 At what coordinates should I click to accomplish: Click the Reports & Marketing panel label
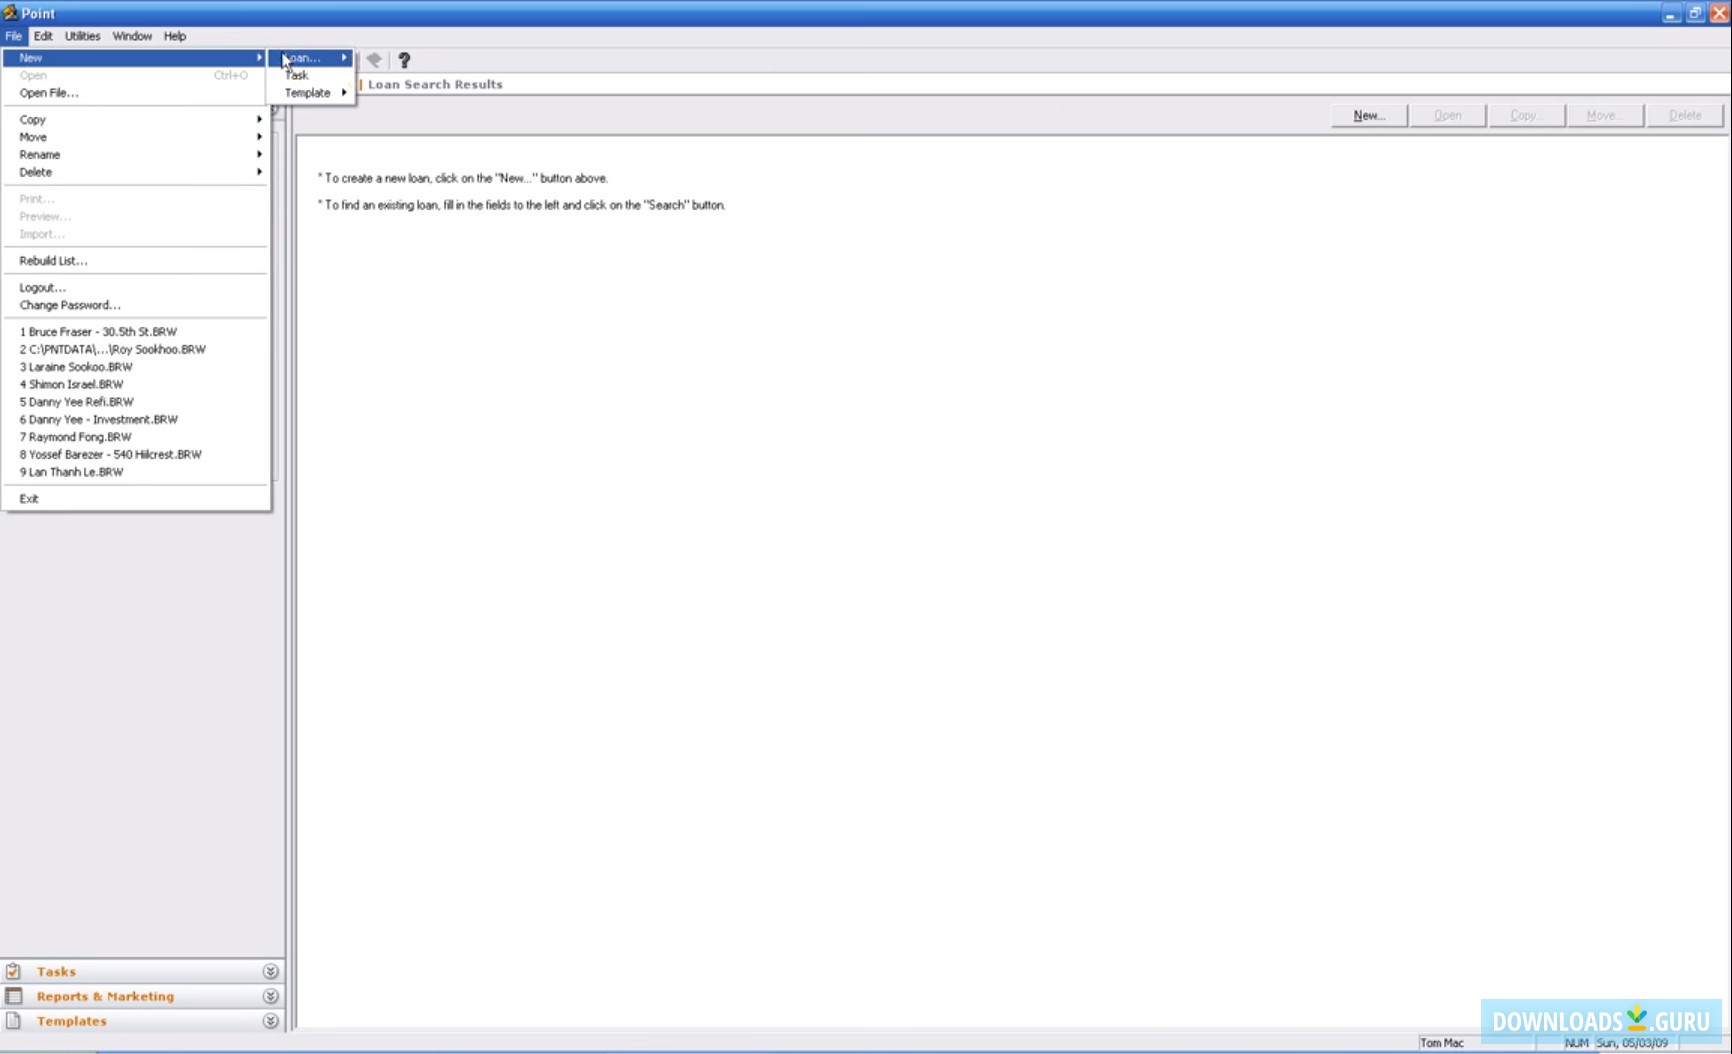tap(105, 996)
